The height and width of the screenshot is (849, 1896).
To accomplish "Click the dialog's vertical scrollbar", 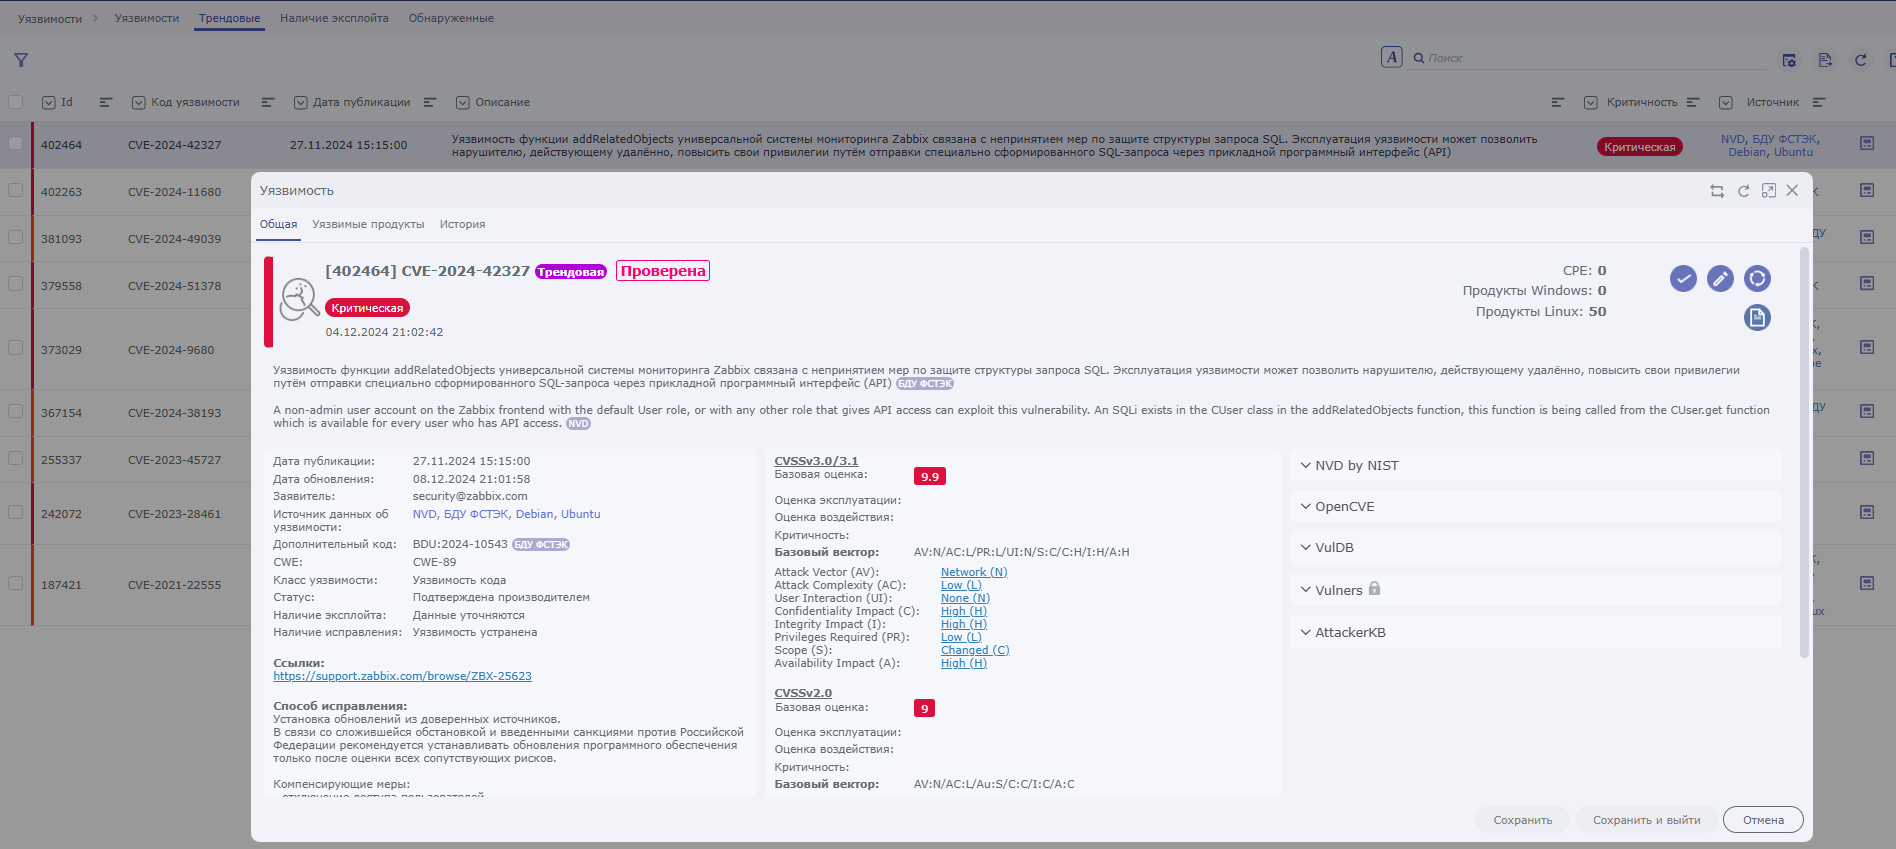I will (1804, 452).
